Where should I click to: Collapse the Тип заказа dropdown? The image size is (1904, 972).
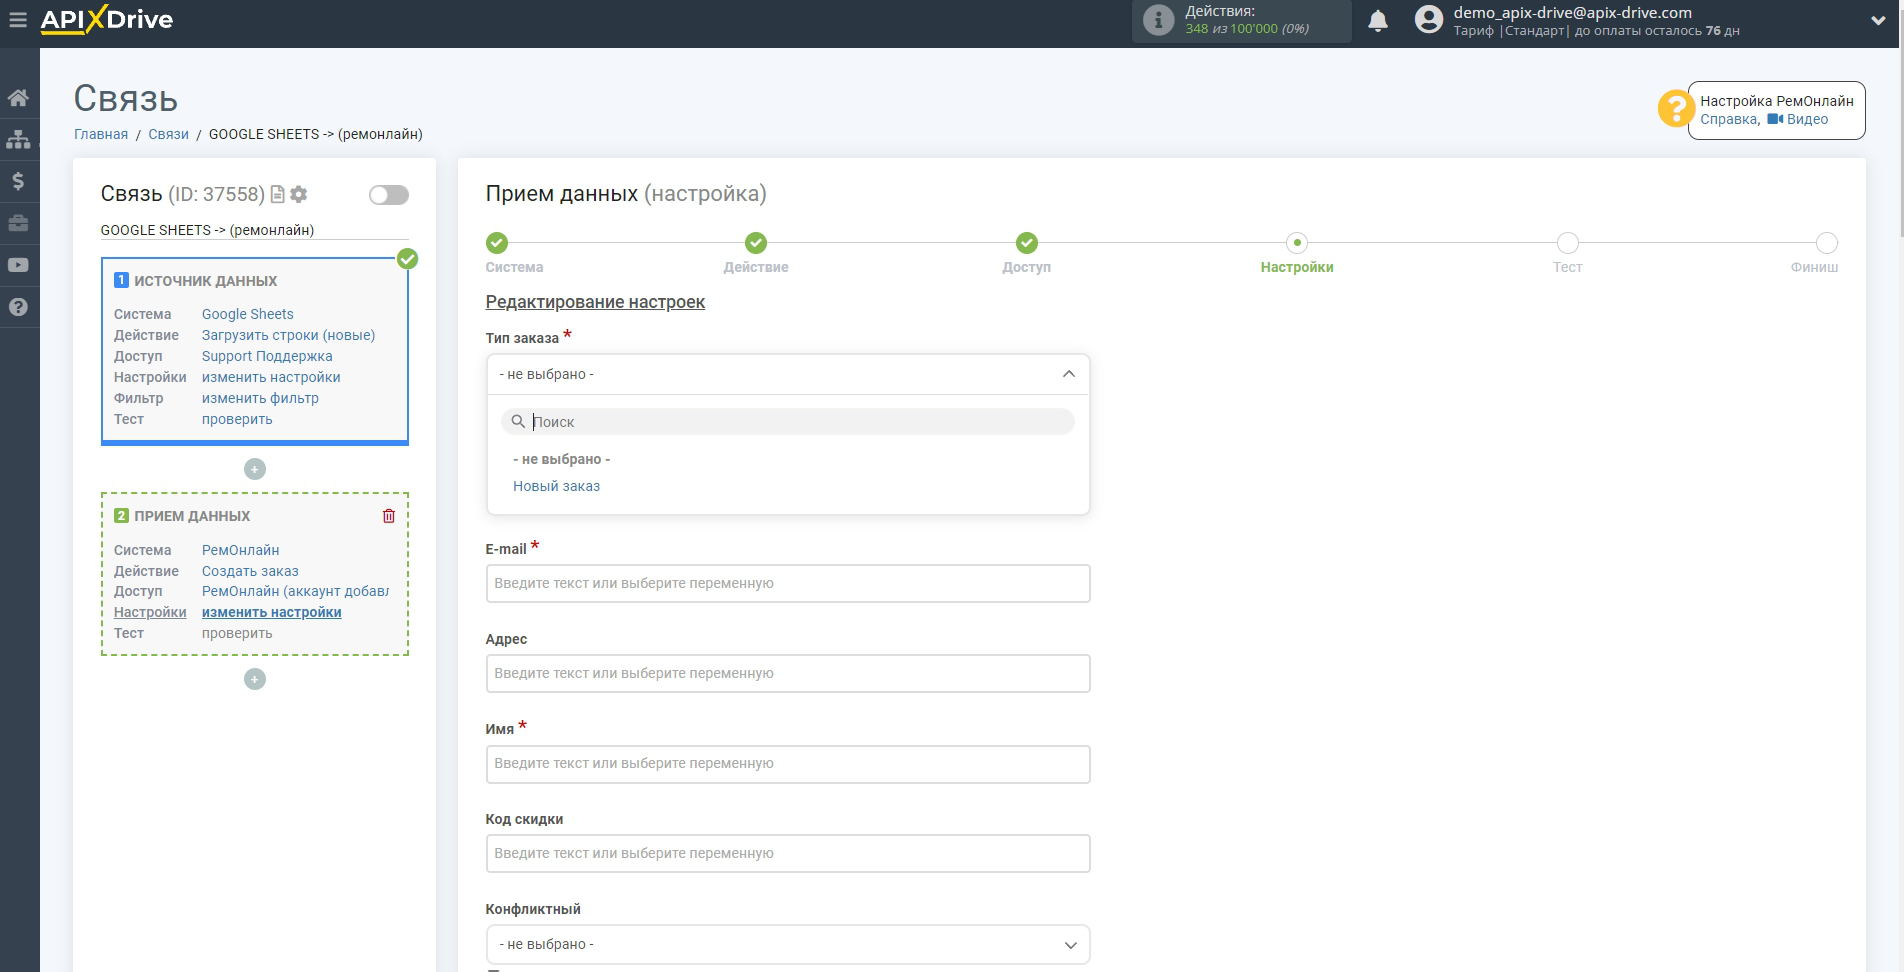point(788,374)
